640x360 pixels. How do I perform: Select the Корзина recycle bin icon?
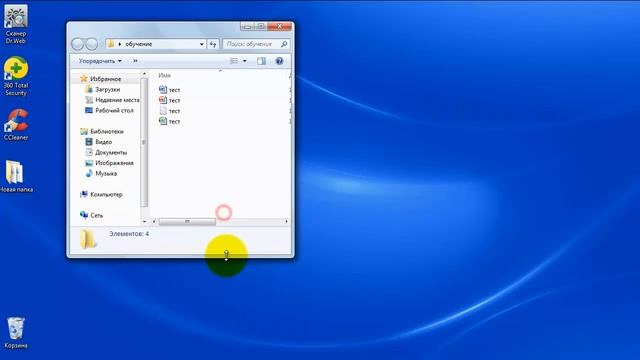(x=16, y=333)
